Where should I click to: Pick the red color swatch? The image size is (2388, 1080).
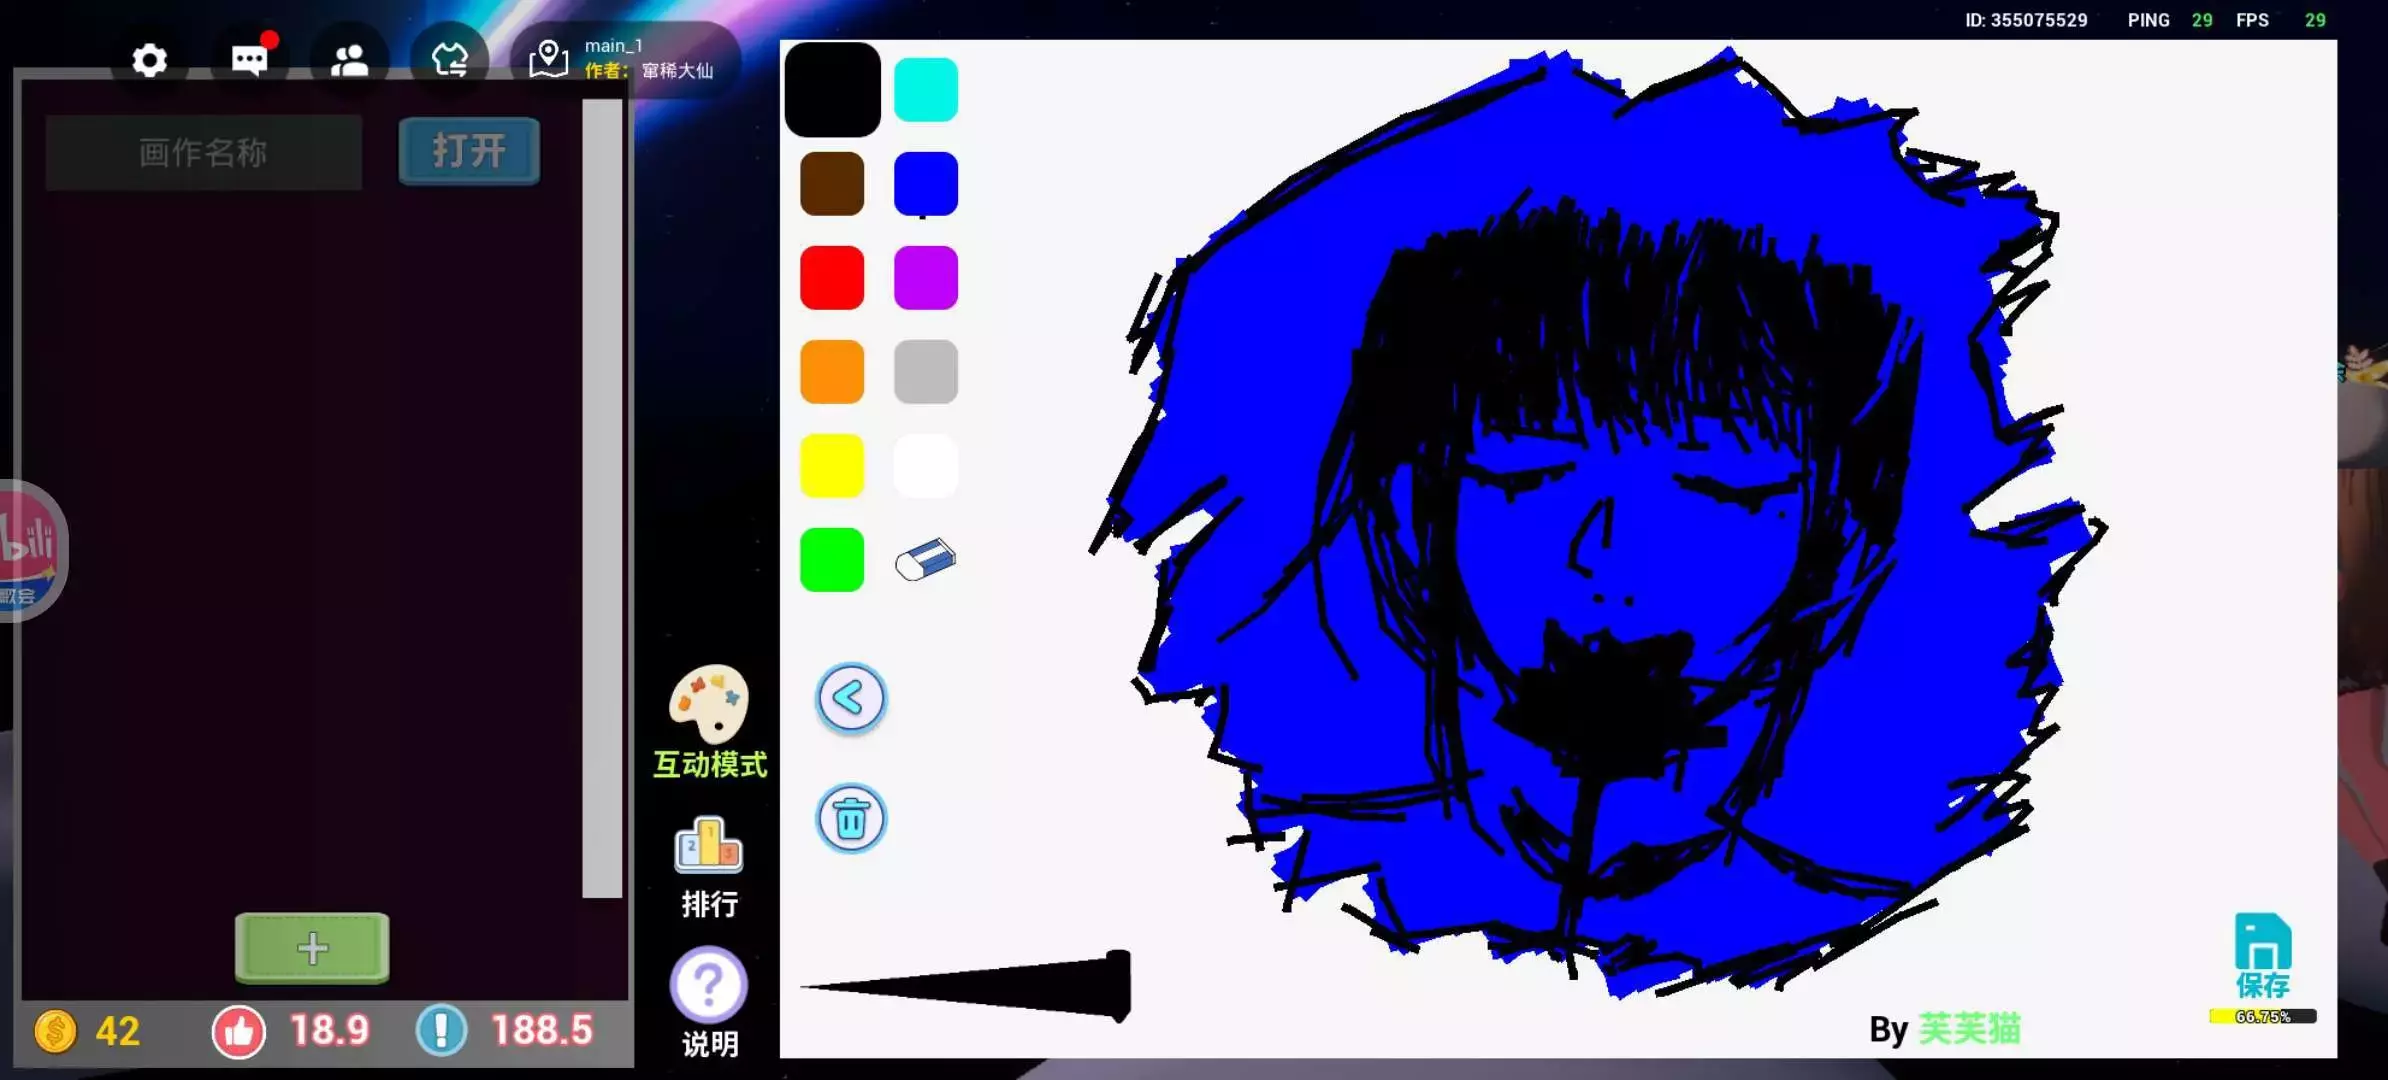pyautogui.click(x=832, y=278)
